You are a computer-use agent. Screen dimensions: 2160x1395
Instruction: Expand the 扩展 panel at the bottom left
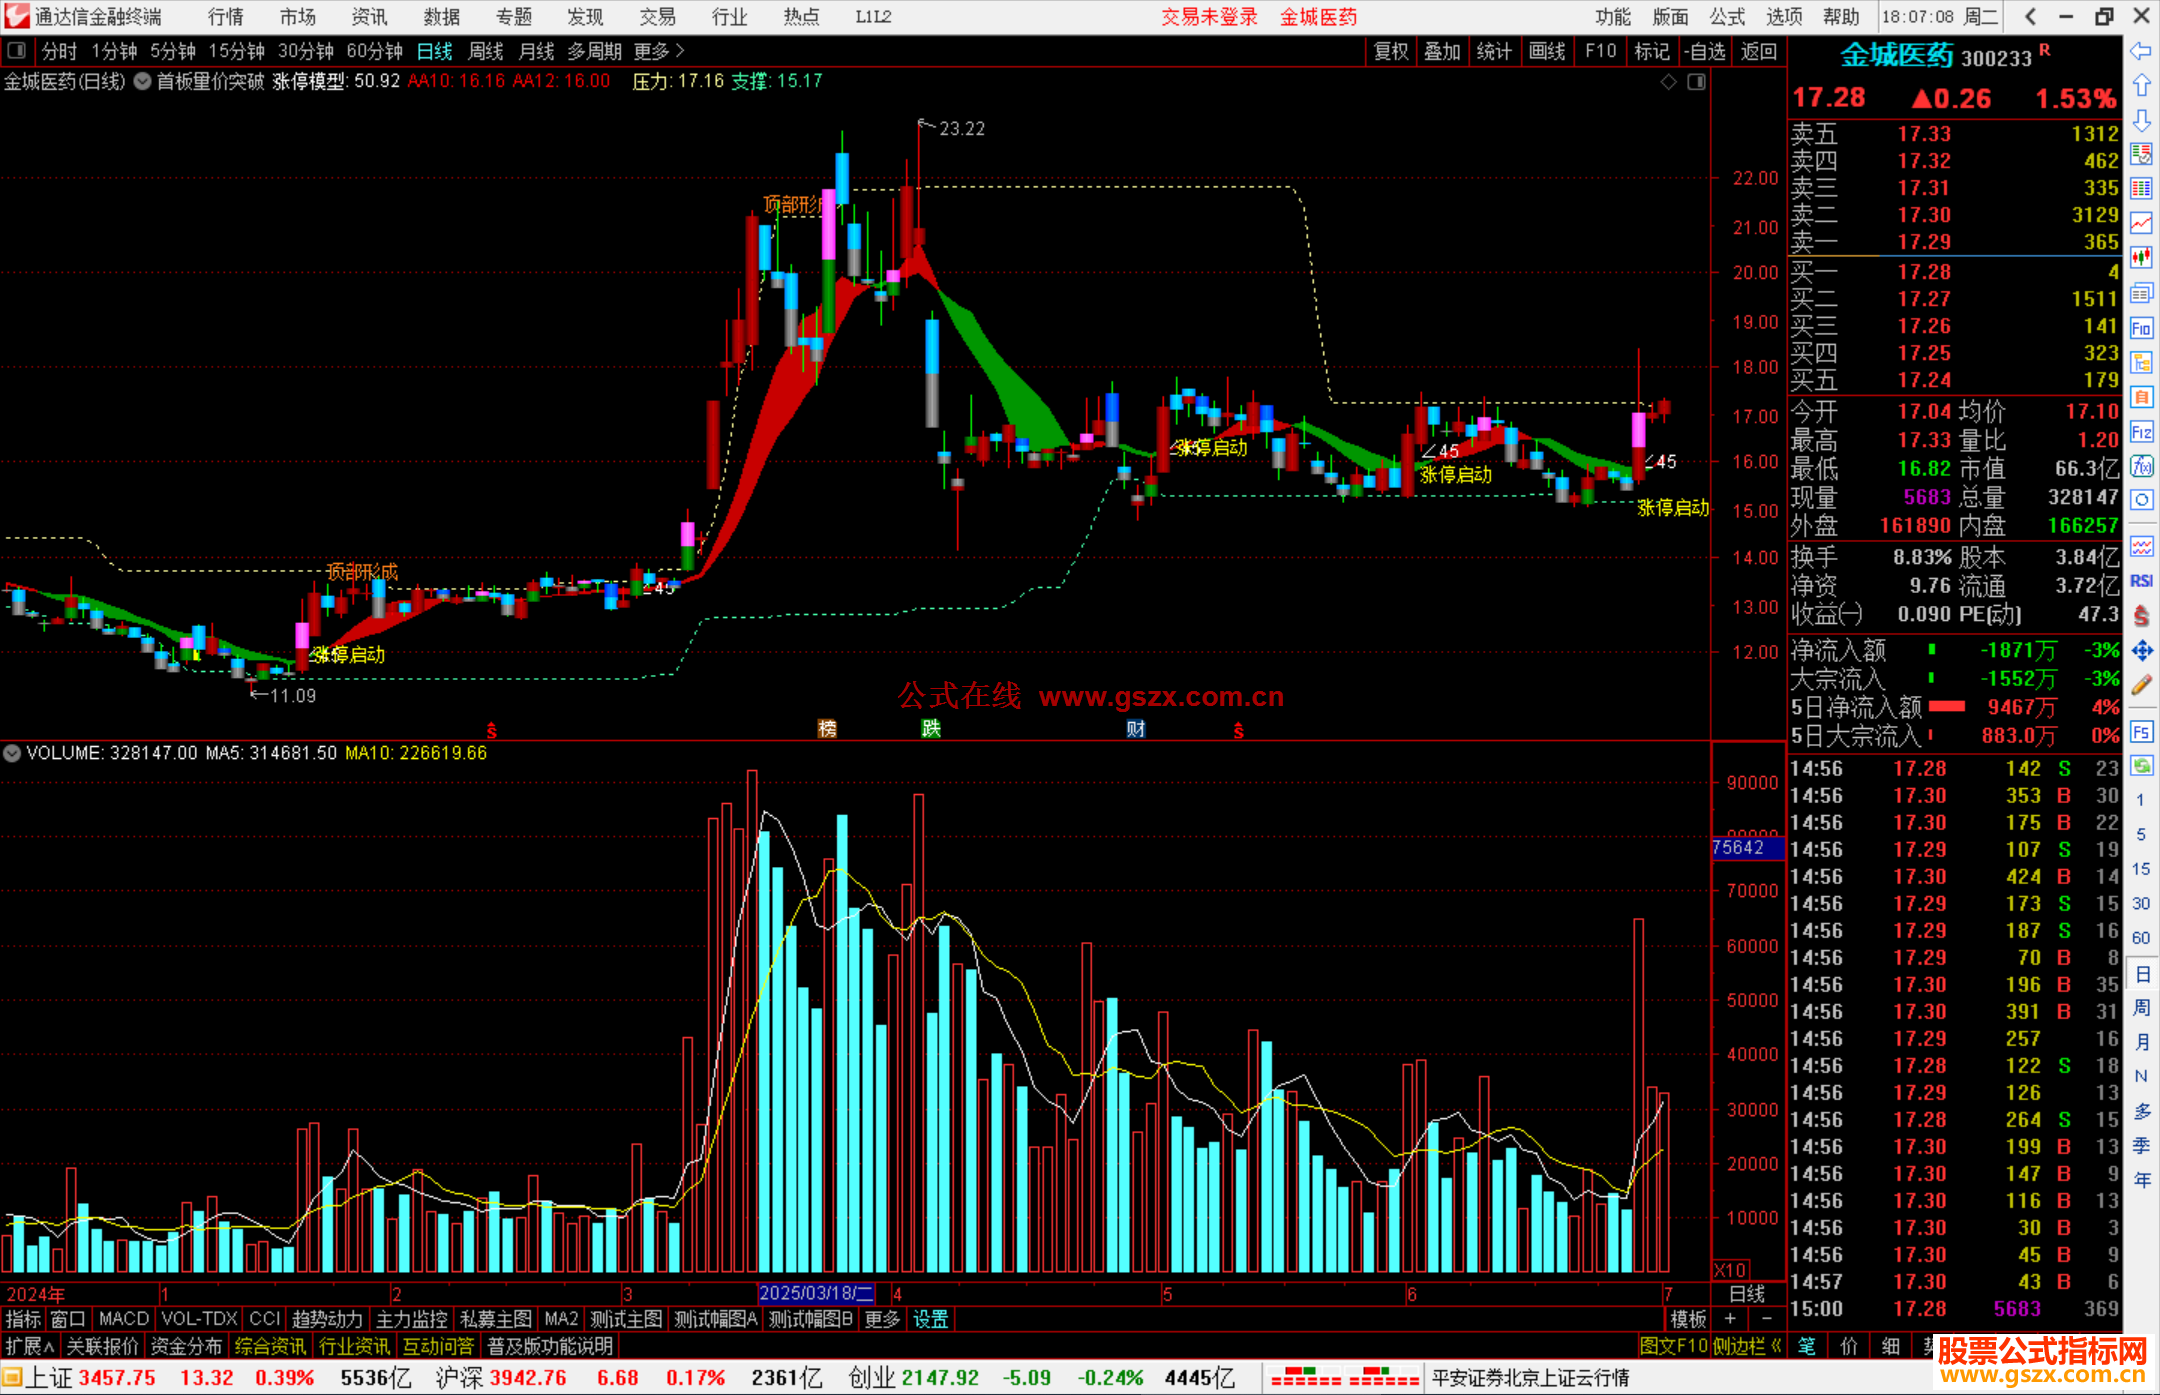[30, 1346]
